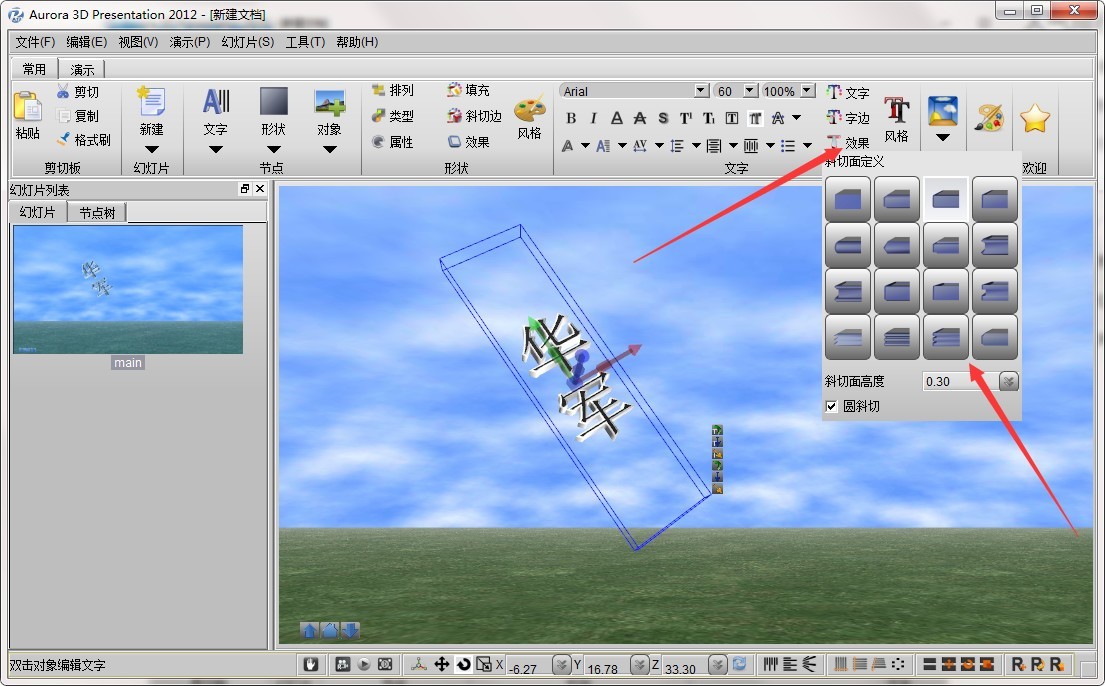Open the Arial font family dropdown
Viewport: 1105px width, 686px height.
tap(700, 90)
